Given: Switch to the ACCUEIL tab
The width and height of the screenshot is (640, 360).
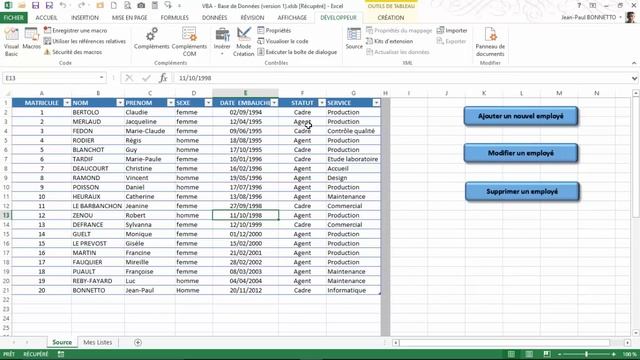Looking at the screenshot, I should [46, 18].
